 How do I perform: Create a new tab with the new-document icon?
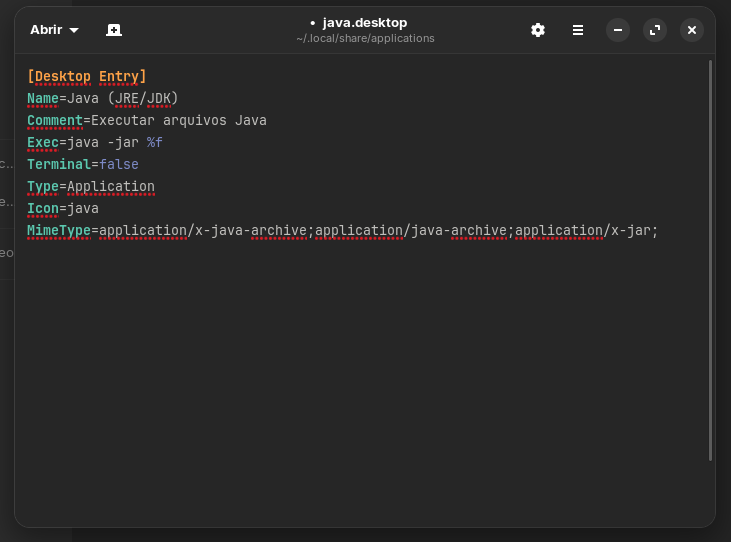click(114, 30)
